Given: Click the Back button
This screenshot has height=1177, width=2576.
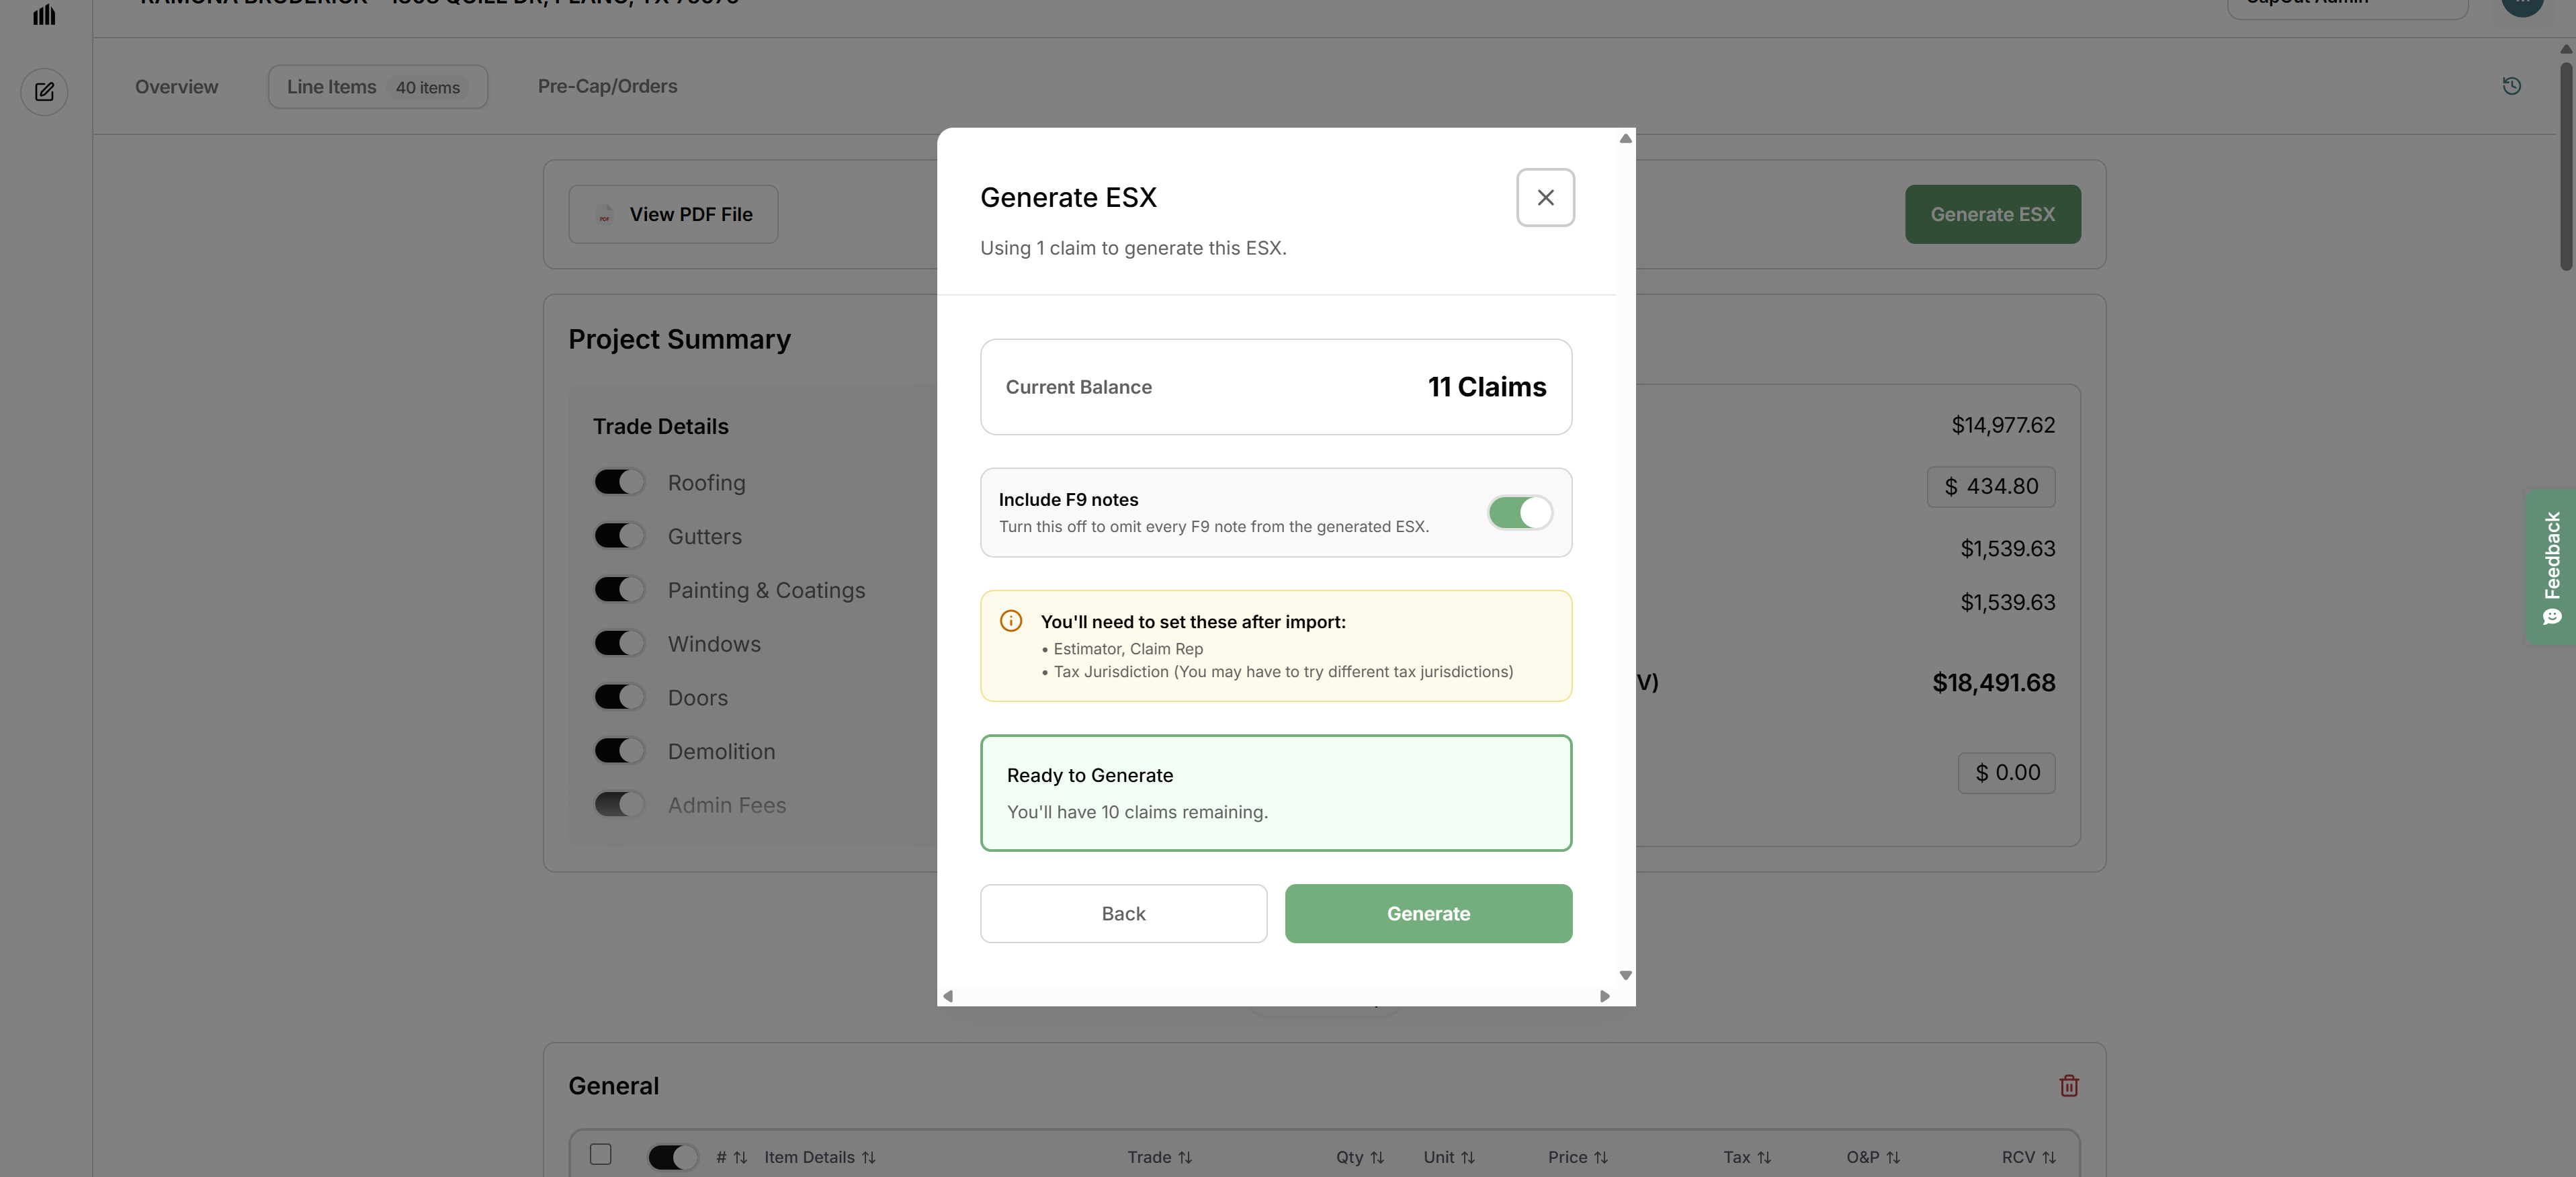Looking at the screenshot, I should pyautogui.click(x=1123, y=913).
